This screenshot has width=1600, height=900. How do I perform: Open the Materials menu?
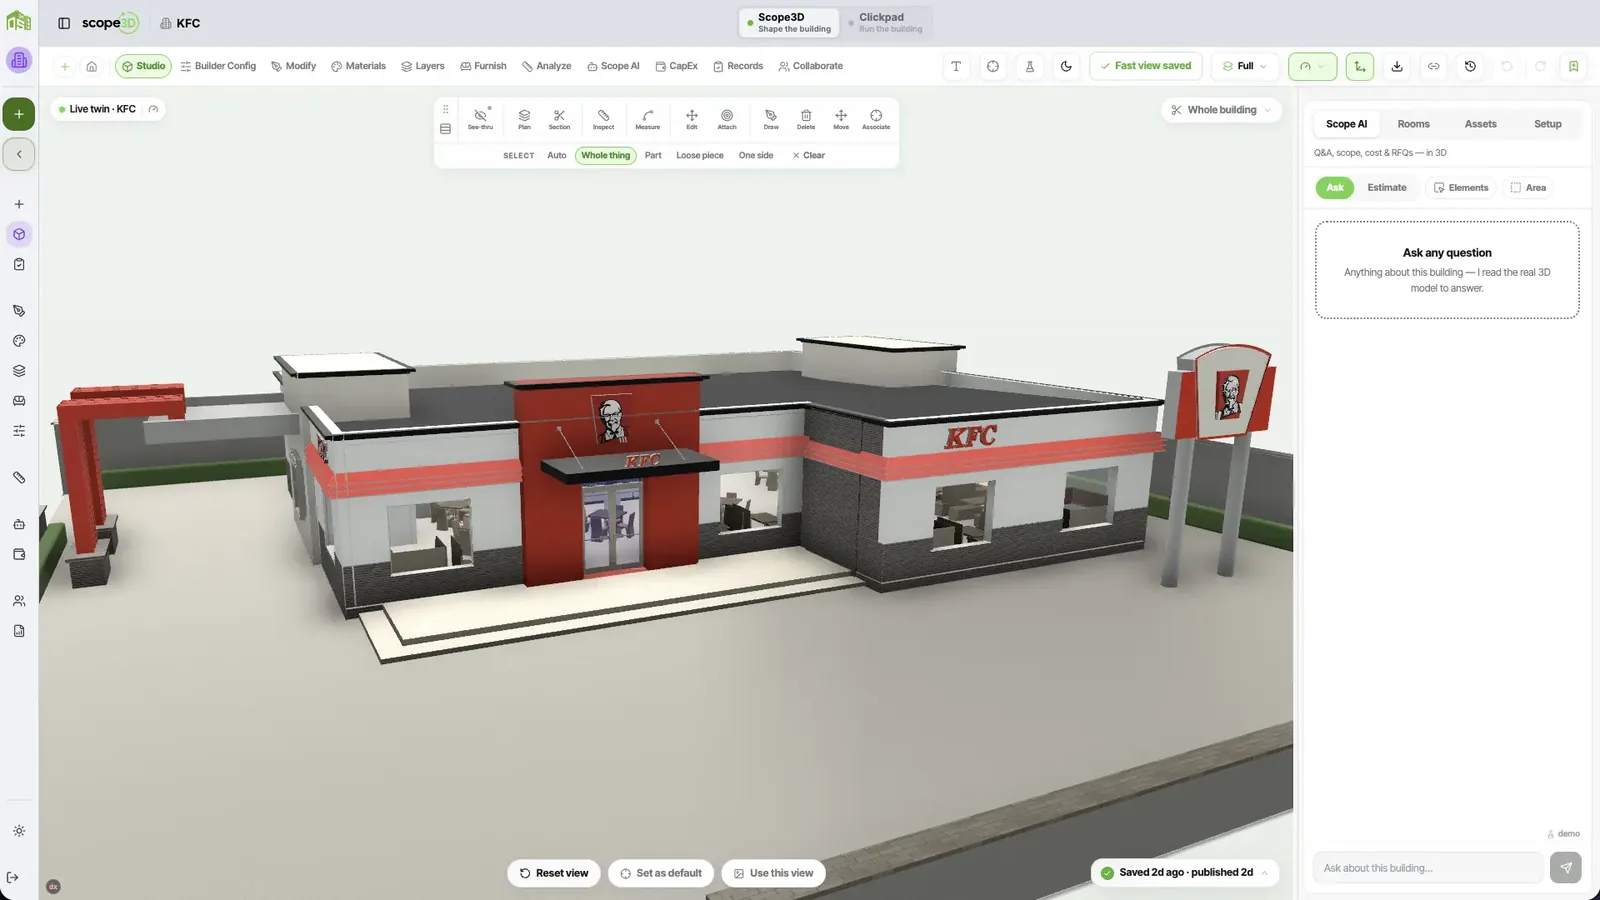click(358, 66)
